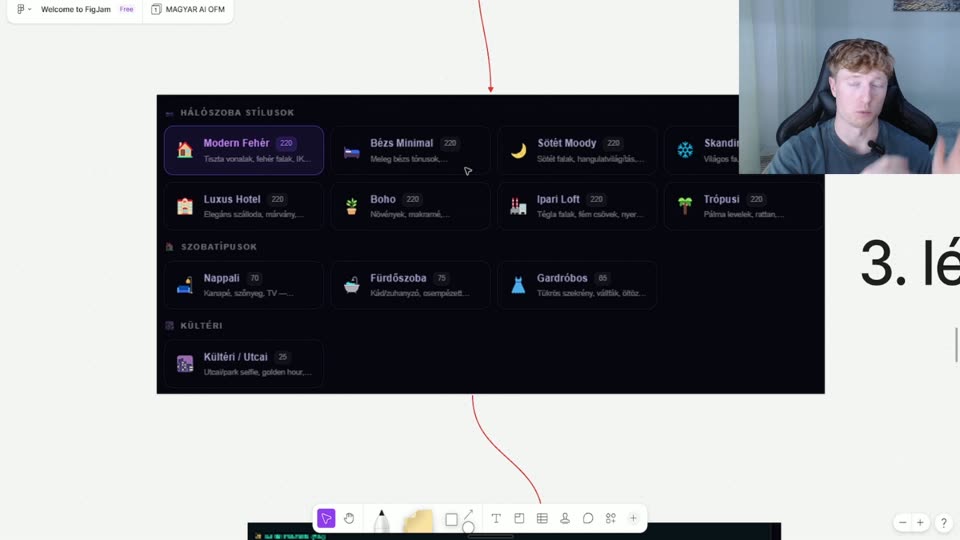
Task: Click the palm tree icon on Trópusi
Action: click(x=685, y=206)
